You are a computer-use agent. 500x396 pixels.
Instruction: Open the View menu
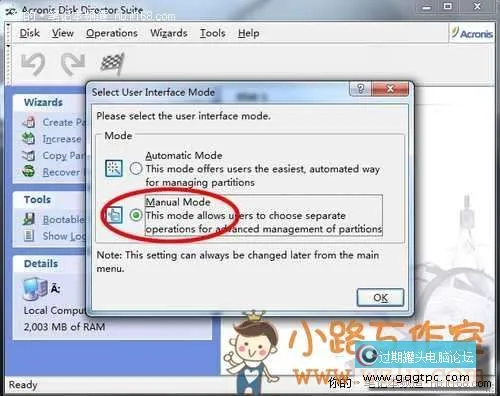click(x=63, y=33)
